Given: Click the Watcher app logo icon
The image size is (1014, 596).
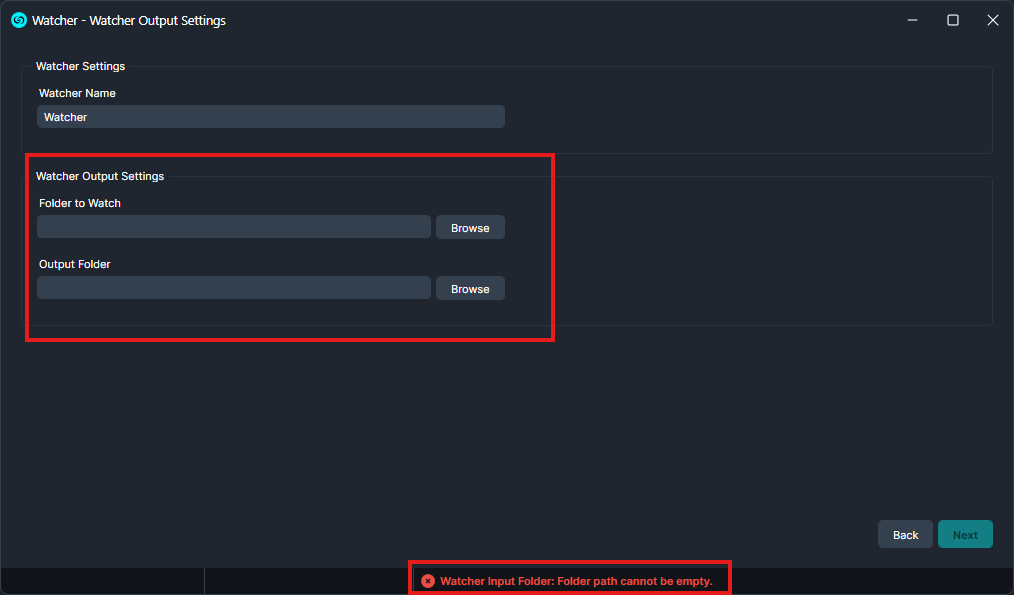Looking at the screenshot, I should tap(18, 20).
